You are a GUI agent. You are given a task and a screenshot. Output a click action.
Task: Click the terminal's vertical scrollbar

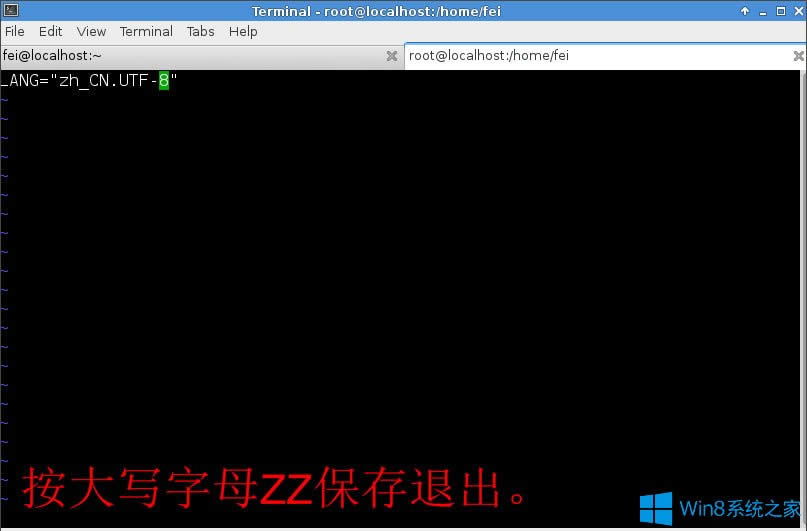pyautogui.click(x=804, y=298)
